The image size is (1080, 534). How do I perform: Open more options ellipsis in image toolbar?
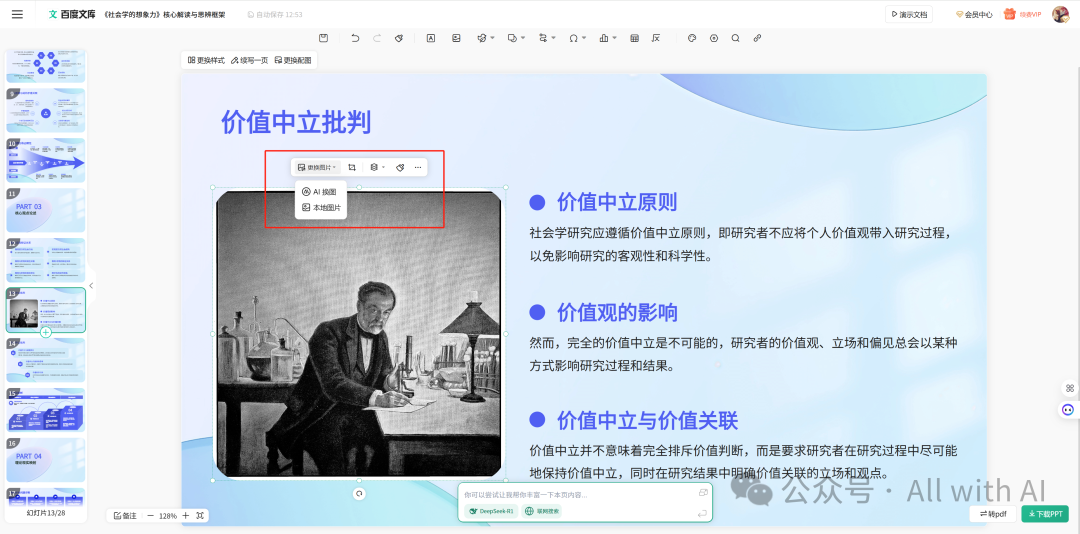tap(418, 167)
